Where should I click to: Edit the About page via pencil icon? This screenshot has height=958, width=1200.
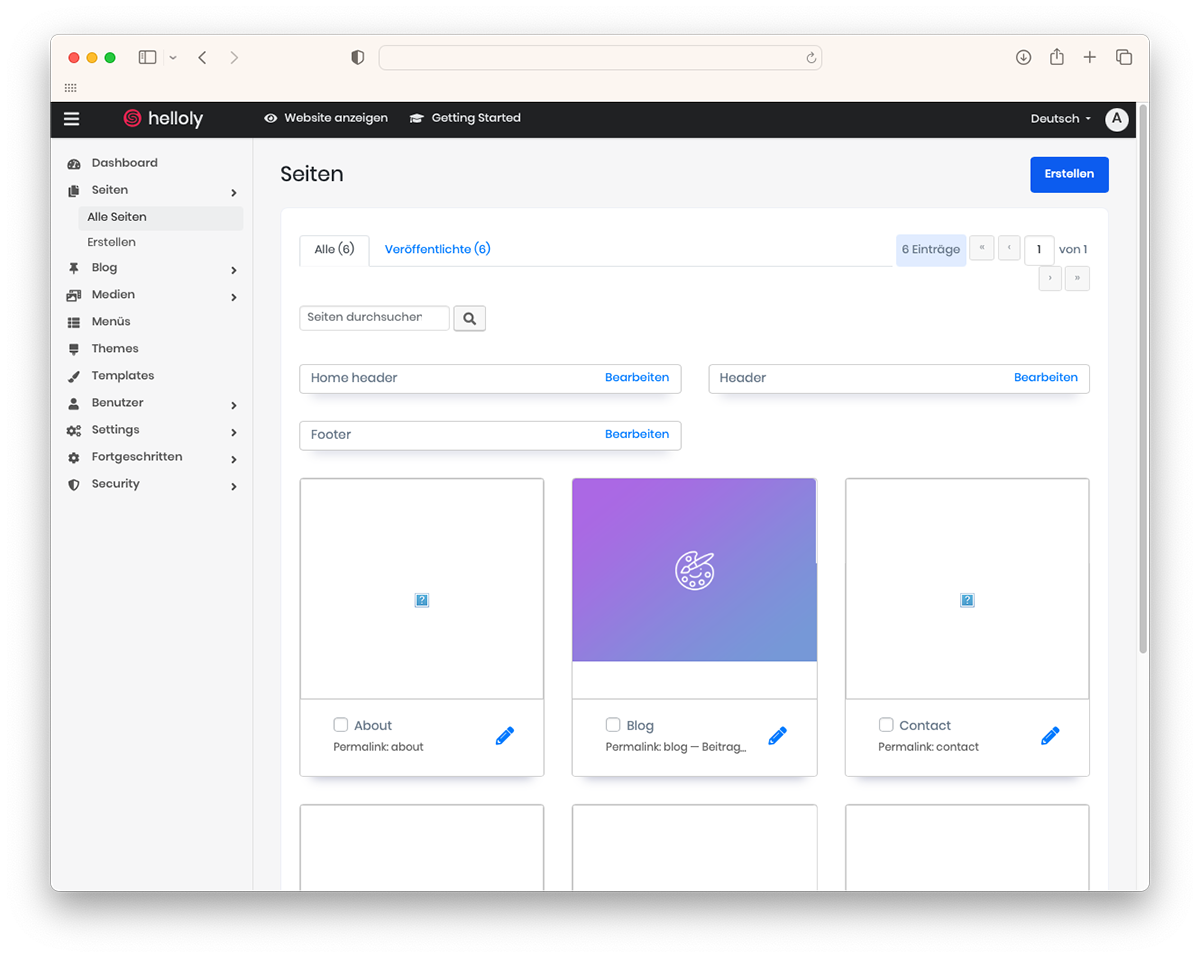[505, 736]
